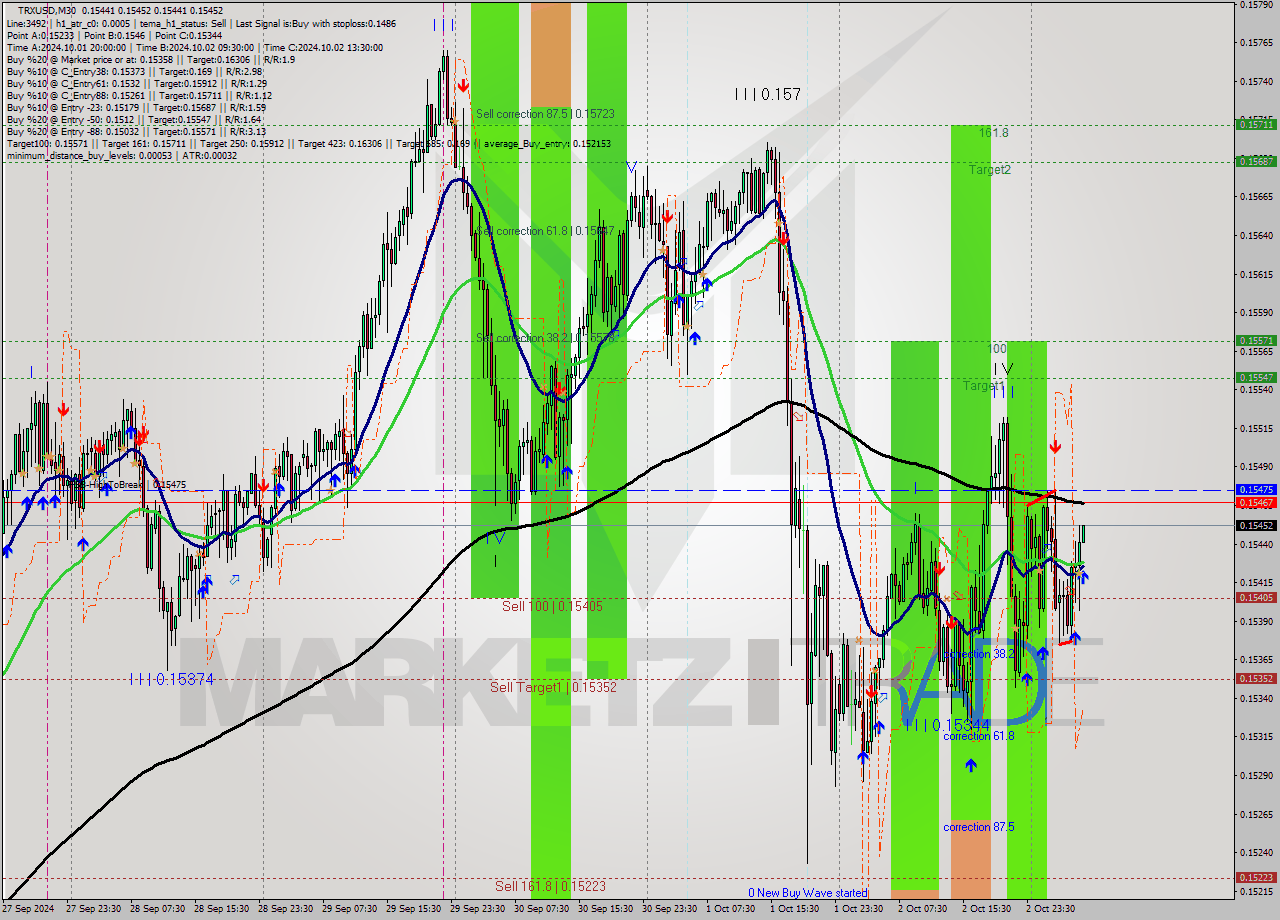This screenshot has height=920, width=1280.
Task: Click the 'I I I 0.157' wave label
Action: 768,94
